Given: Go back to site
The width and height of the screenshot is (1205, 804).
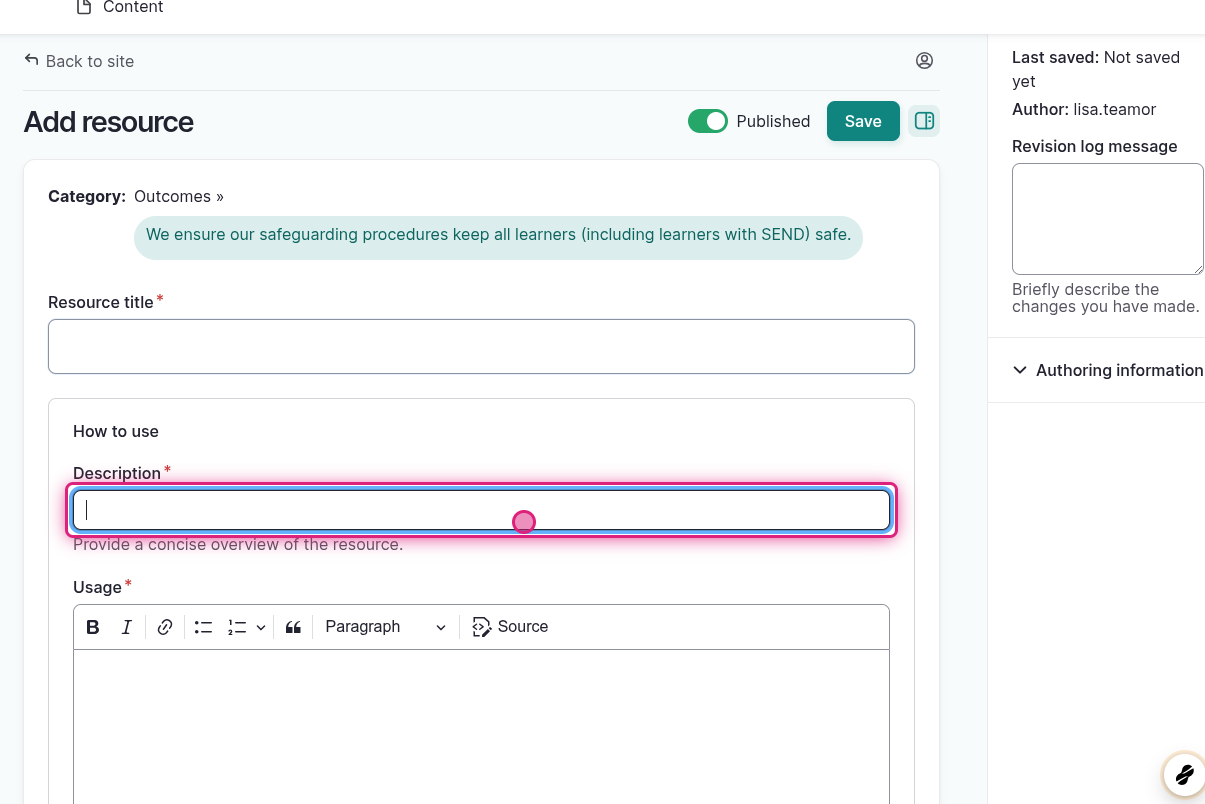Looking at the screenshot, I should click(x=79, y=61).
